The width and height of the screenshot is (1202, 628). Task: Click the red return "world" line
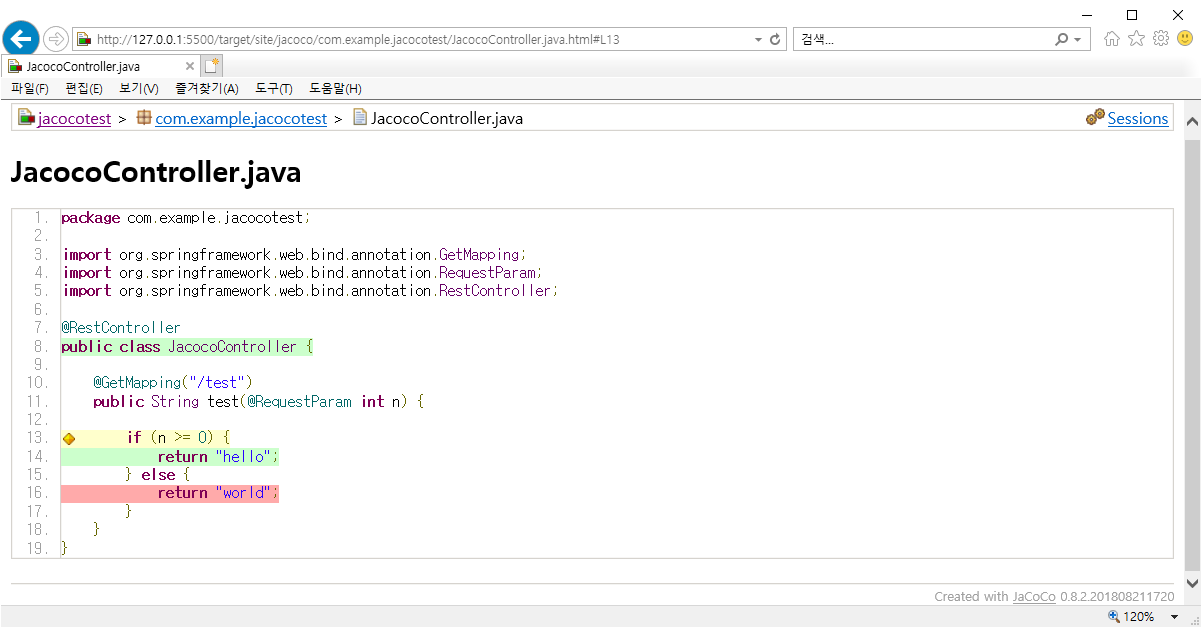[x=170, y=493]
